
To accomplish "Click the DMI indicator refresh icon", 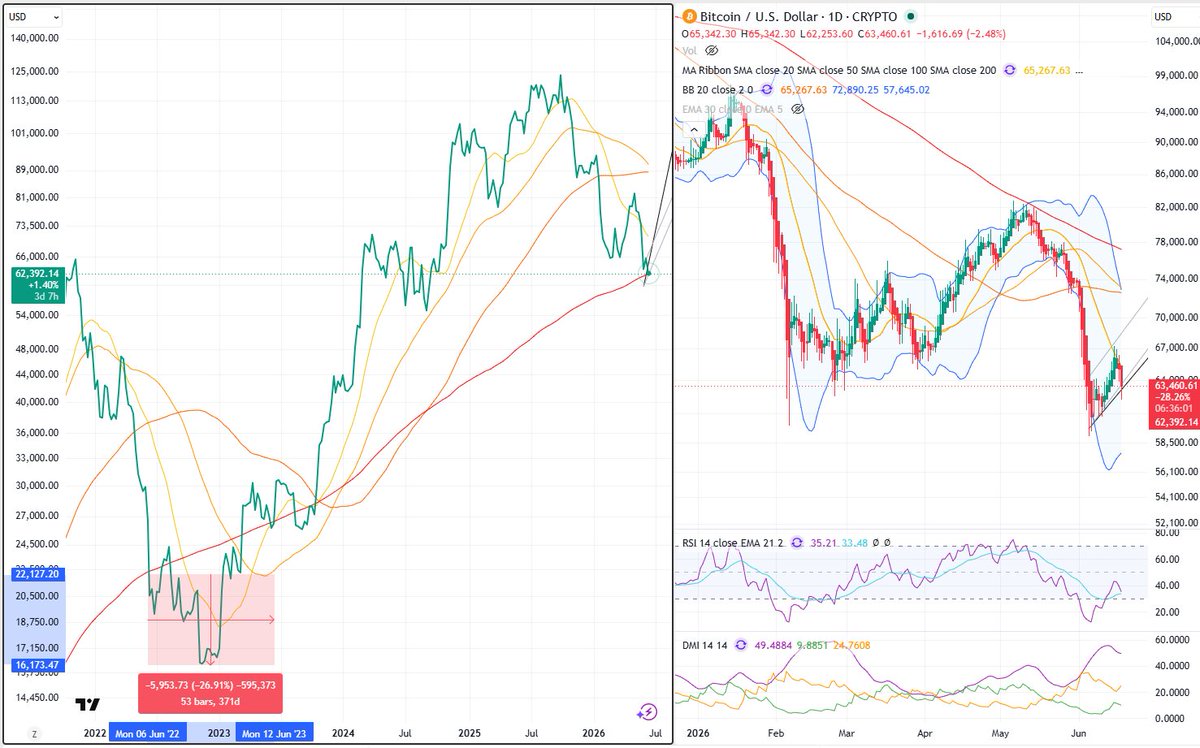I will [739, 646].
